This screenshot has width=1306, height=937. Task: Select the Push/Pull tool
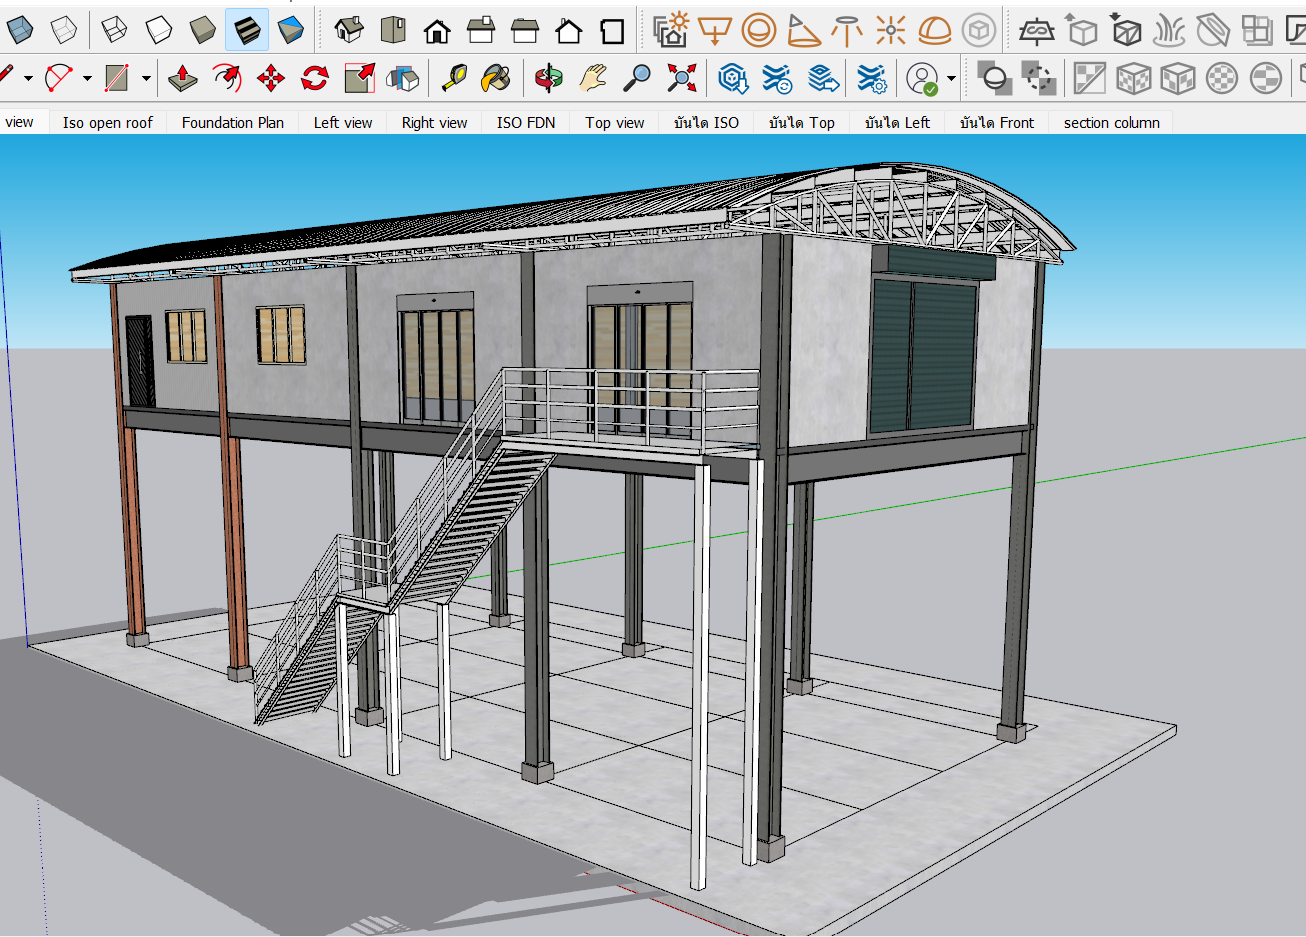pyautogui.click(x=182, y=78)
